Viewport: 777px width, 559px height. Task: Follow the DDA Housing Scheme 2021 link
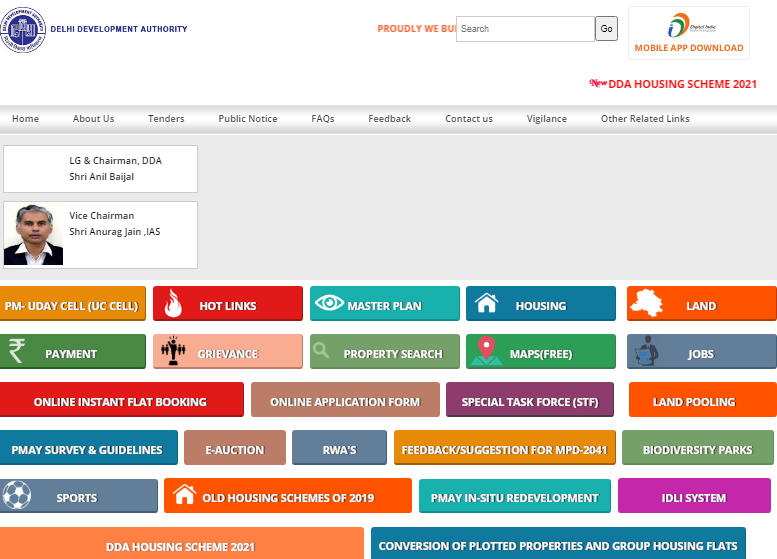pyautogui.click(x=682, y=84)
